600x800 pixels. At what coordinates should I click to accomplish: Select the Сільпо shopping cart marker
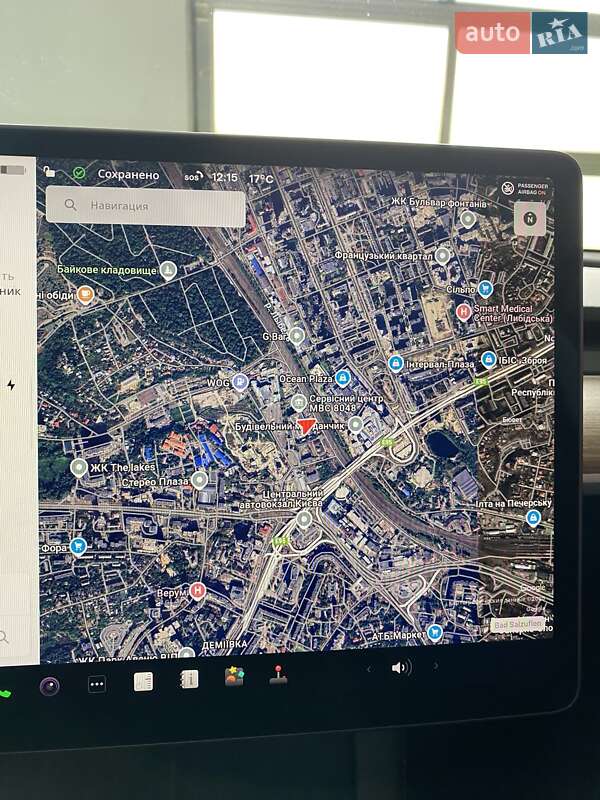pyautogui.click(x=485, y=289)
